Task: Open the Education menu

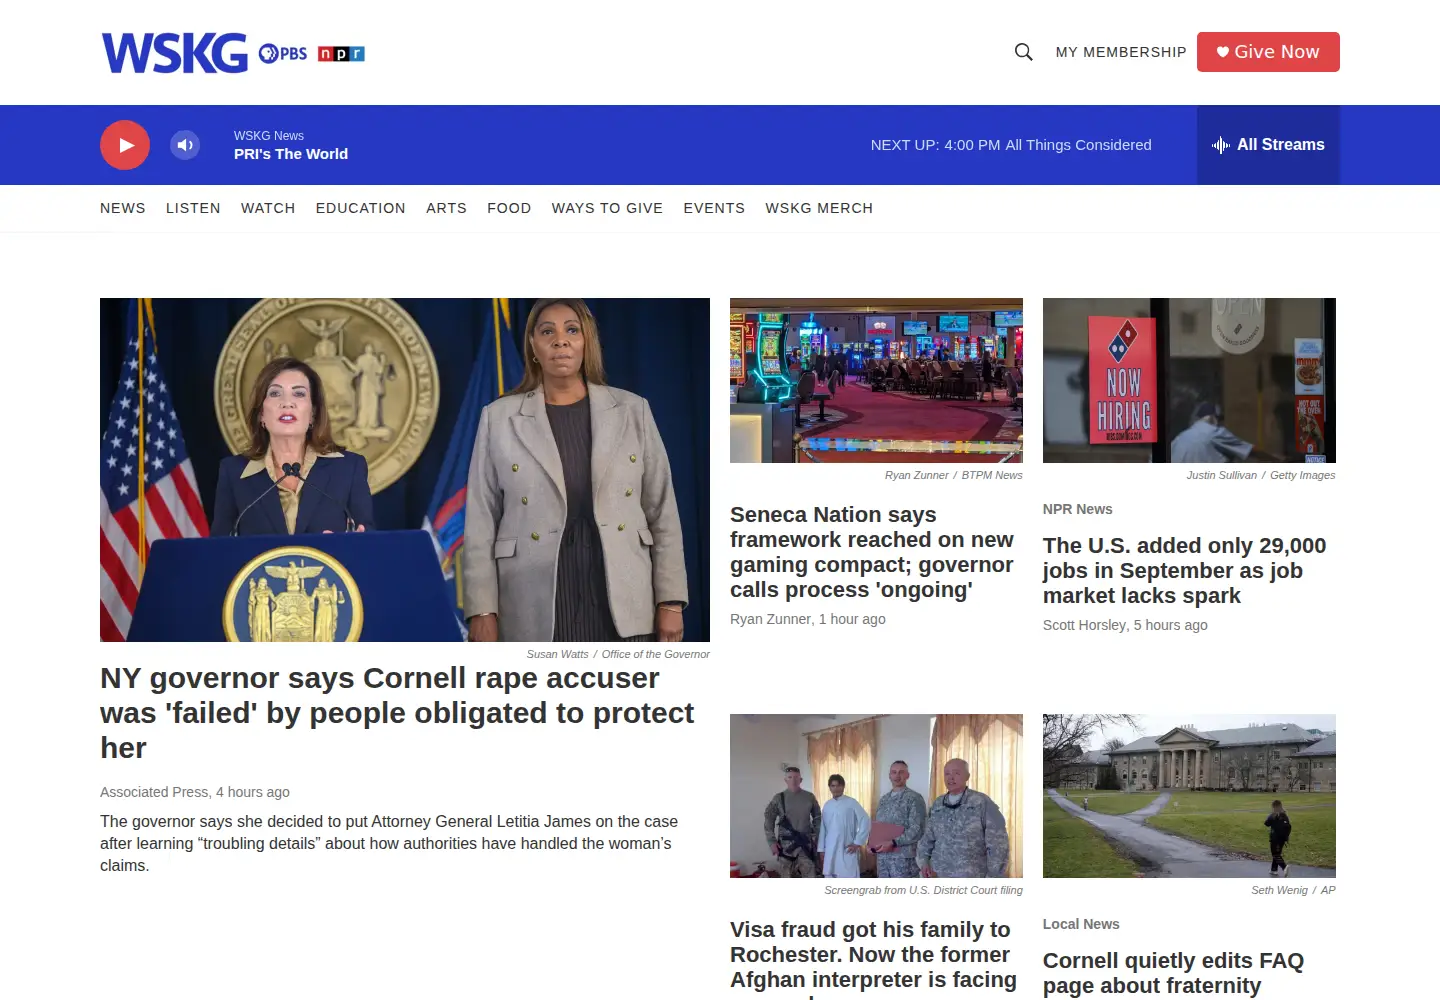Action: coord(361,208)
